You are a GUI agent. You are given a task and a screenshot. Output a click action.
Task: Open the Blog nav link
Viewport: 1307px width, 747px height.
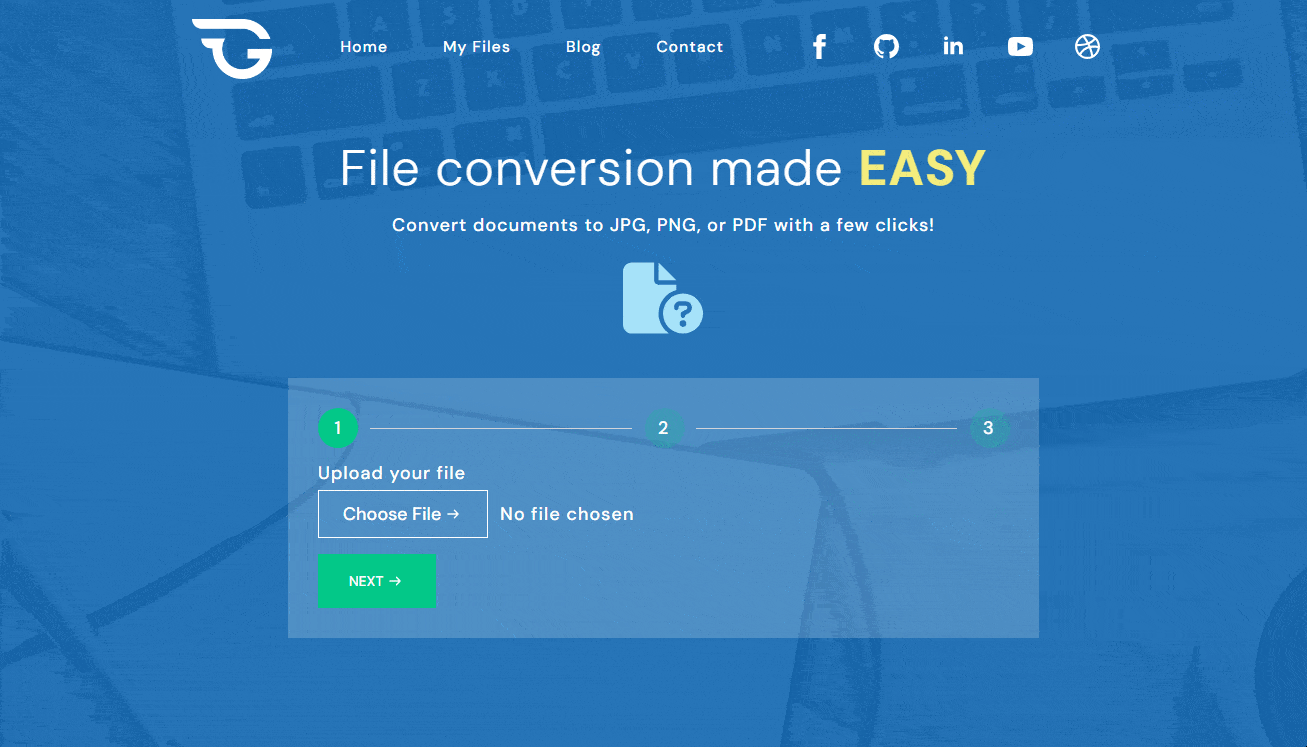(583, 47)
